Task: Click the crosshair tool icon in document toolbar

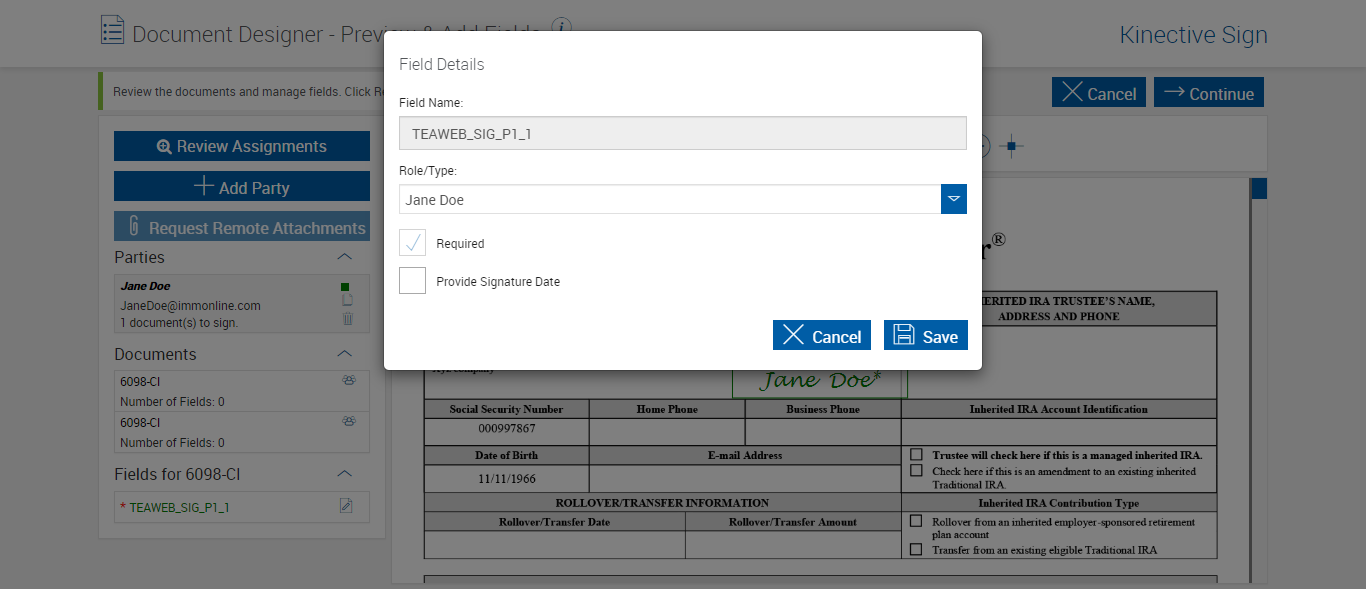Action: click(1011, 146)
